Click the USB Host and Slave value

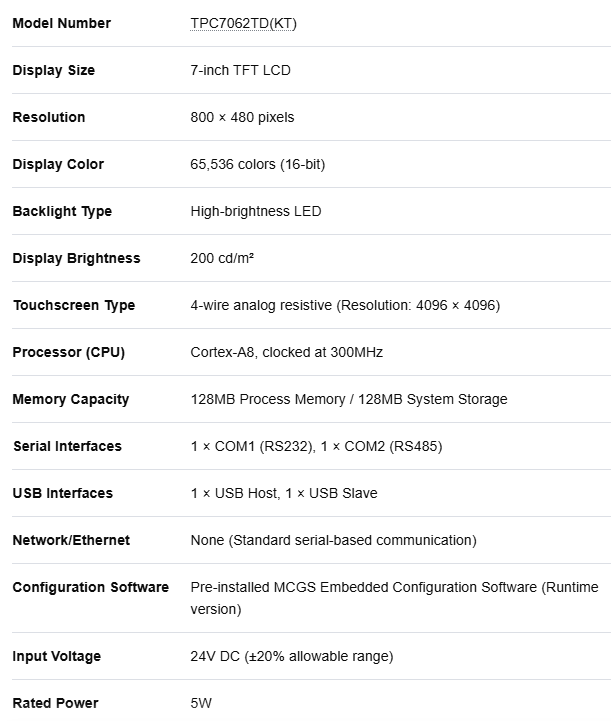pyautogui.click(x=284, y=493)
